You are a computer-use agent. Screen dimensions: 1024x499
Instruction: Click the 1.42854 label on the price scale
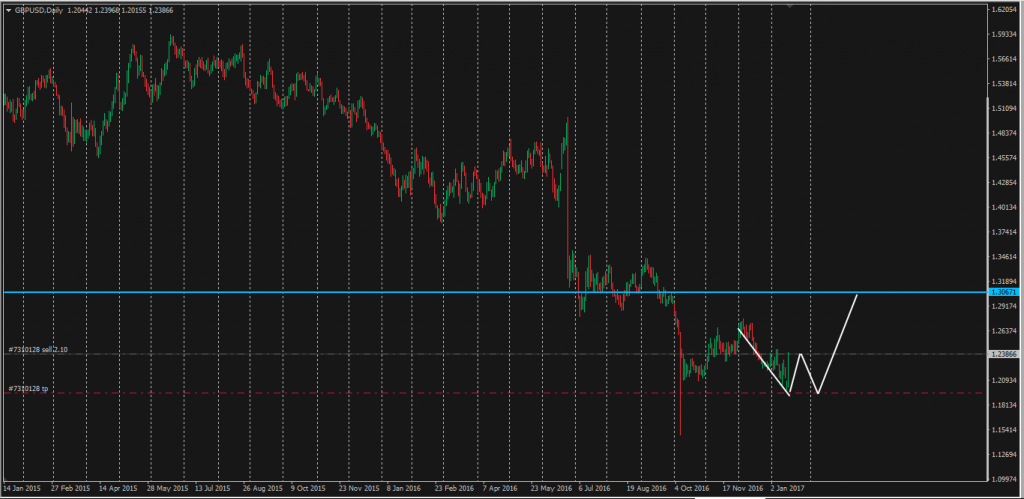1003,183
